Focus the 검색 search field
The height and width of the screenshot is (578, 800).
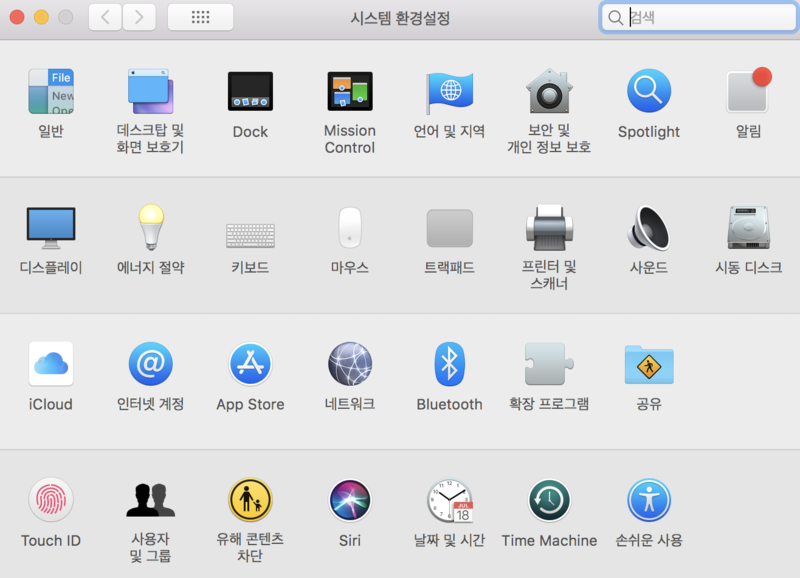[698, 17]
